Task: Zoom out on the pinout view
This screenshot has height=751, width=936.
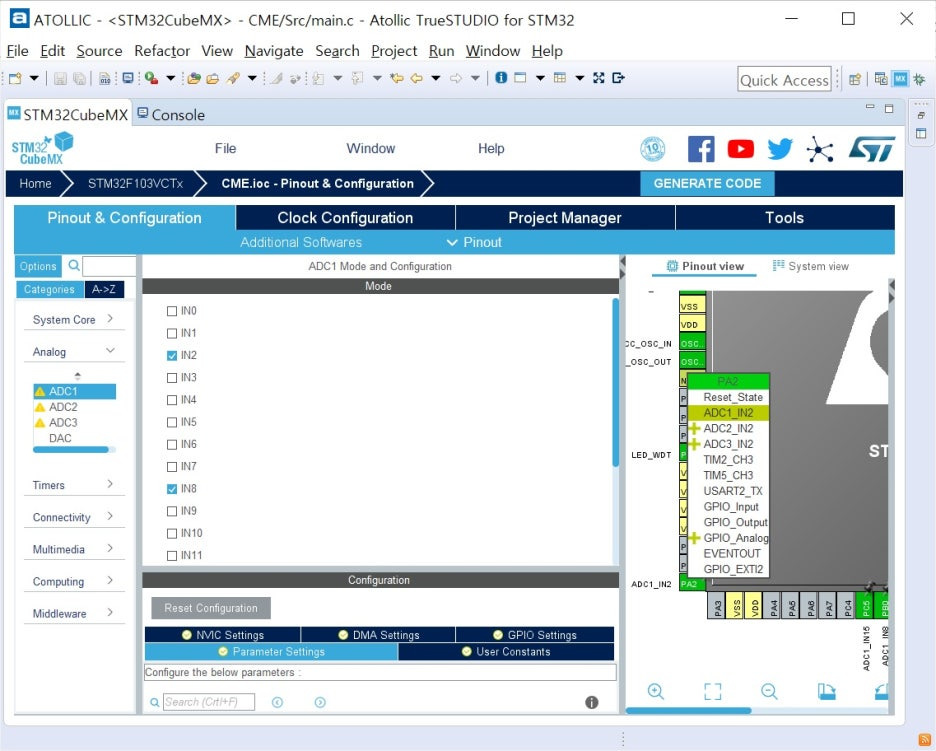Action: pos(769,691)
